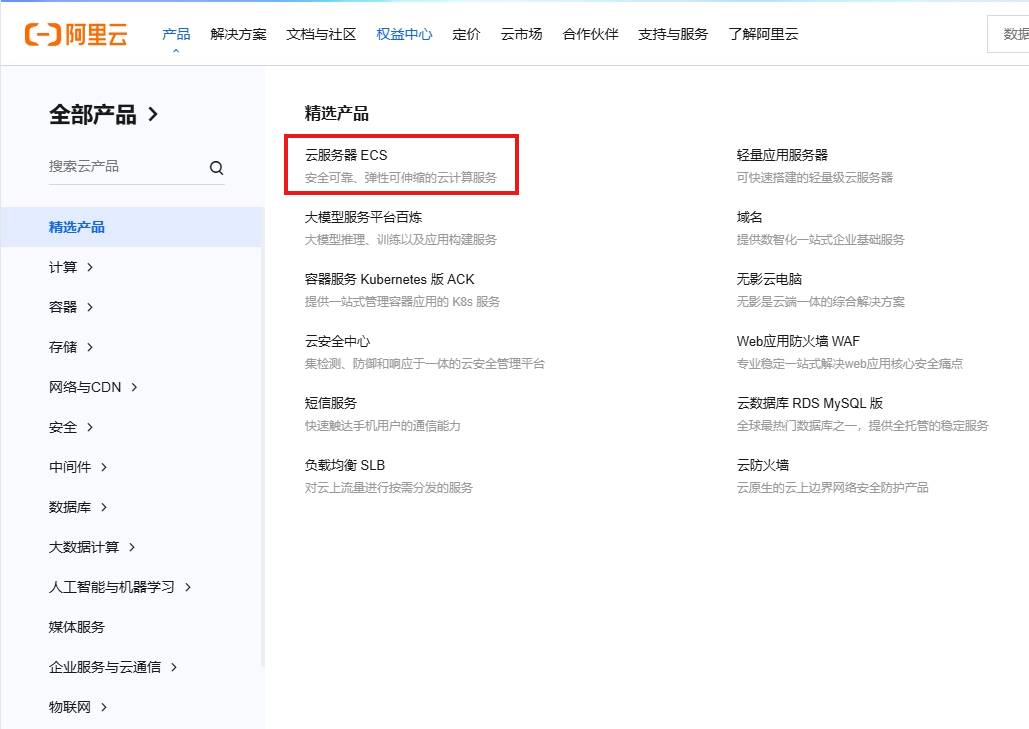Open 云安全中心 product
This screenshot has height=729, width=1029.
coord(337,341)
